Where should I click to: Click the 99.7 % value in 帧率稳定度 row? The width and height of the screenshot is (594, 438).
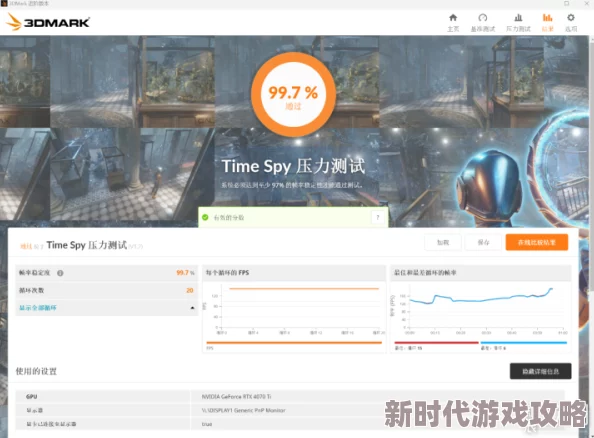coord(185,272)
